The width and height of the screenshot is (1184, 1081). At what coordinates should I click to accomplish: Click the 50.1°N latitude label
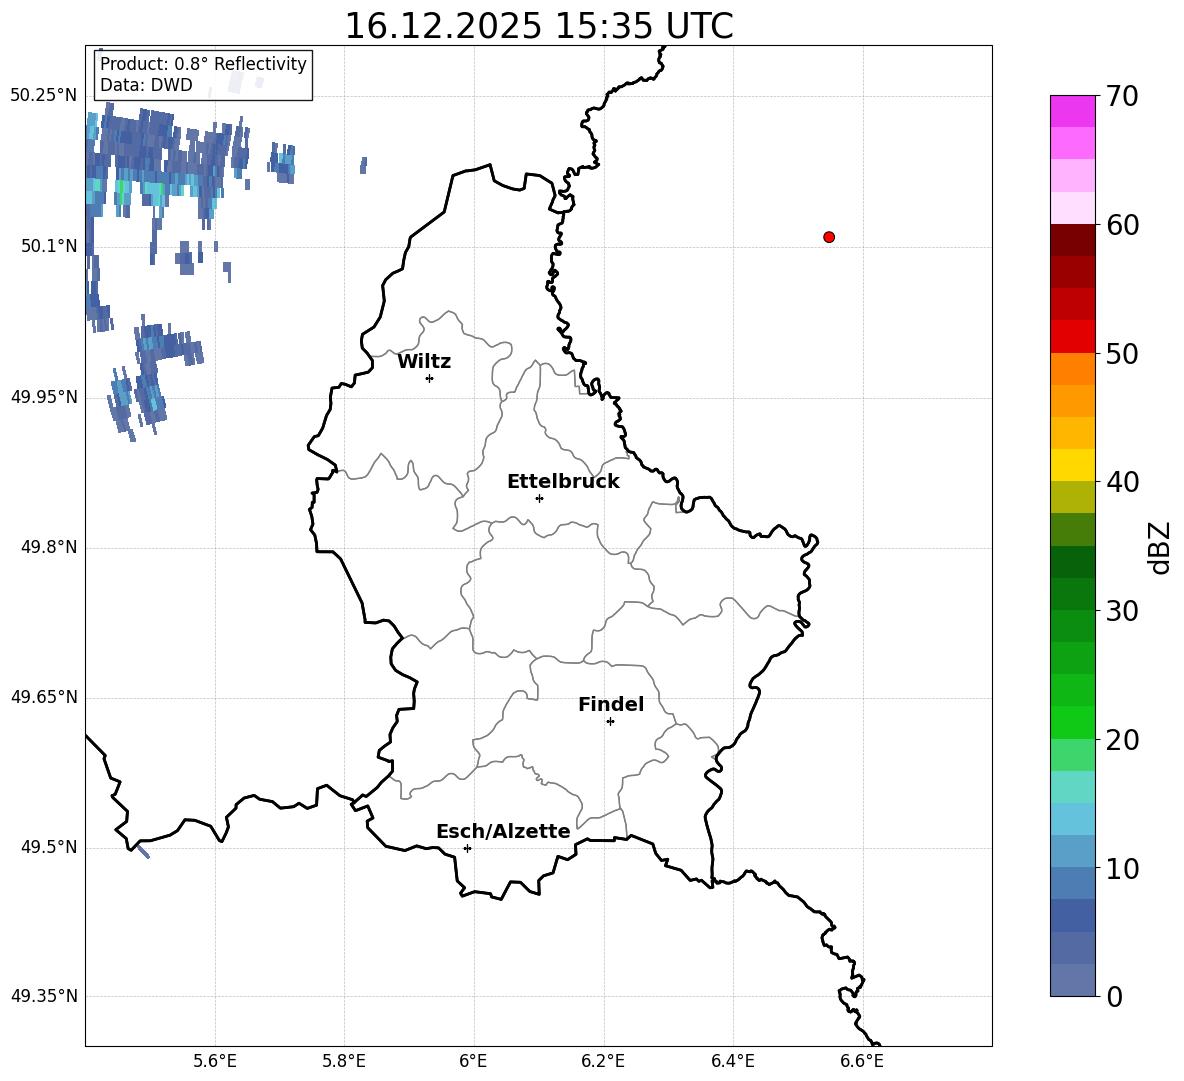49,246
